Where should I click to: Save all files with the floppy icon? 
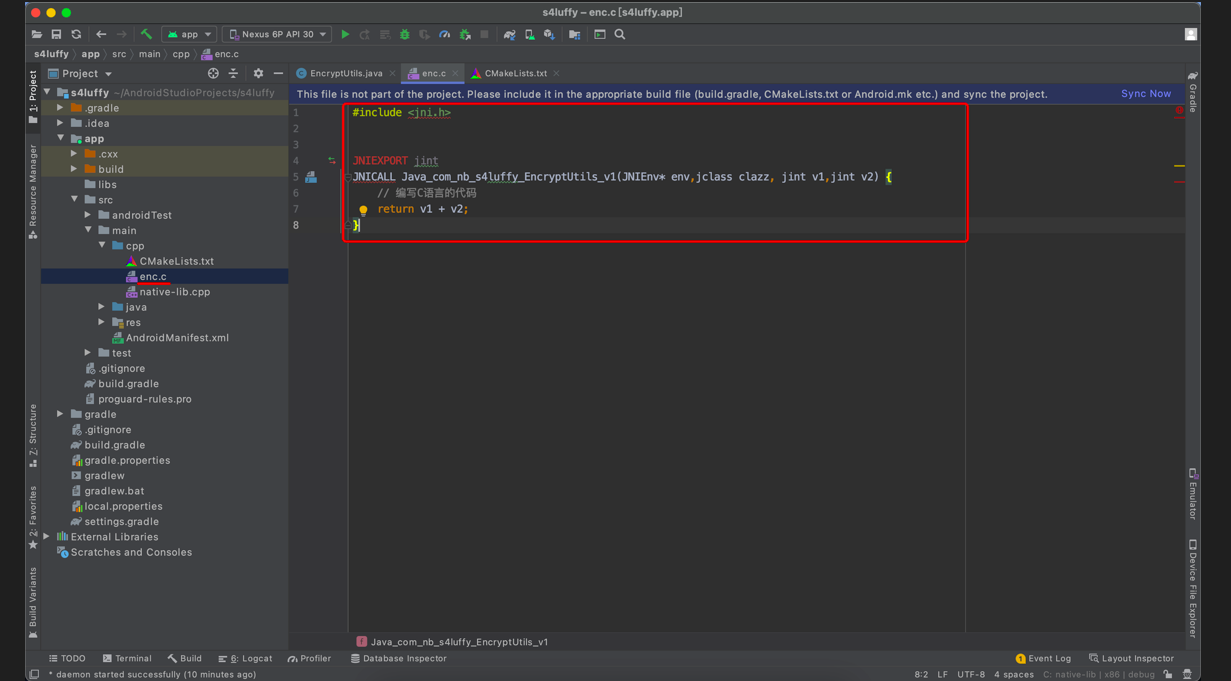click(x=56, y=34)
